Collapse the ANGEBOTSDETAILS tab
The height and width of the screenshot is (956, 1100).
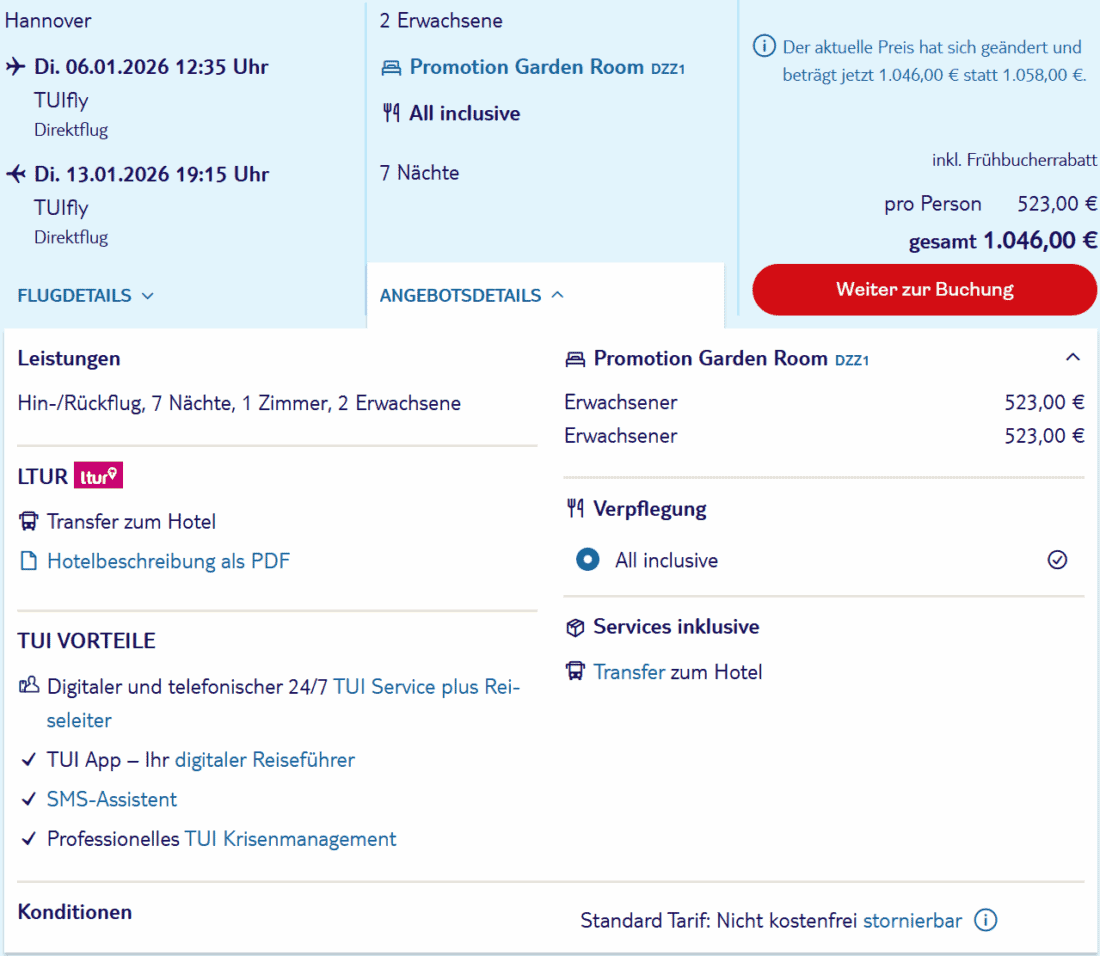click(472, 295)
